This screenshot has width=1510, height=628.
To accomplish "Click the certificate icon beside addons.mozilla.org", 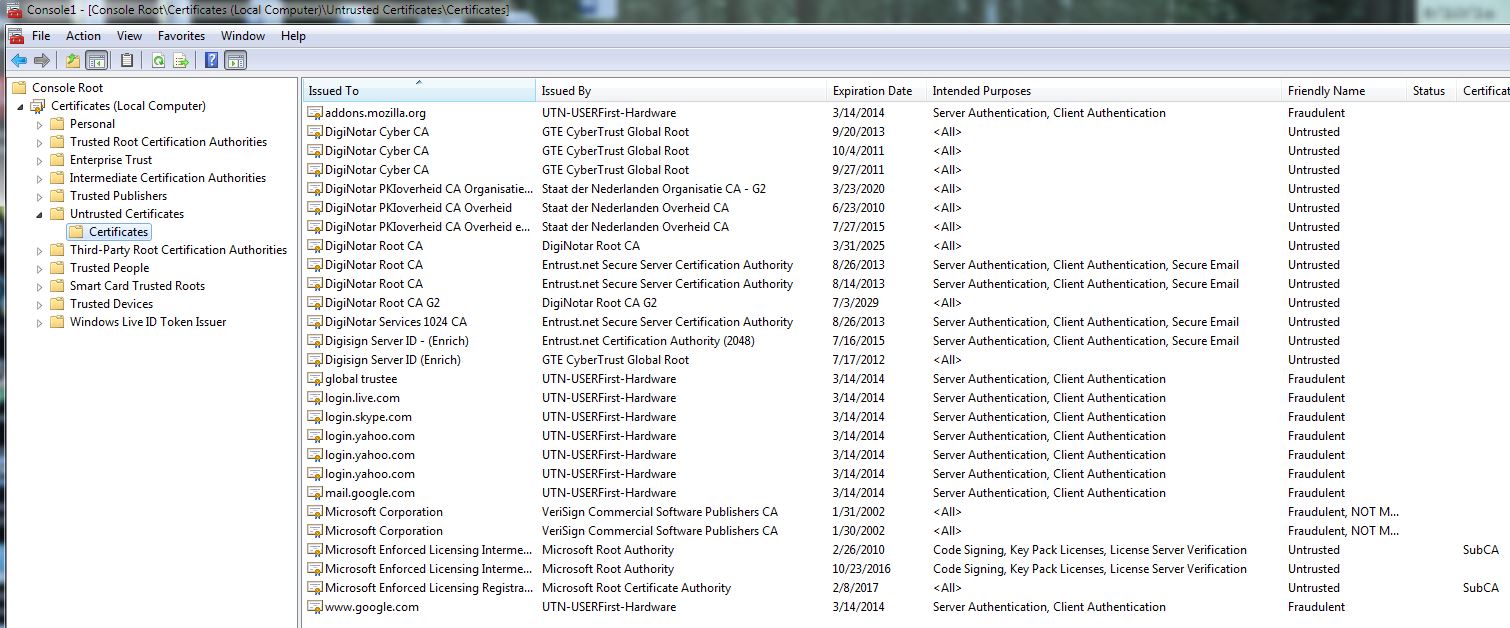I will coord(315,113).
